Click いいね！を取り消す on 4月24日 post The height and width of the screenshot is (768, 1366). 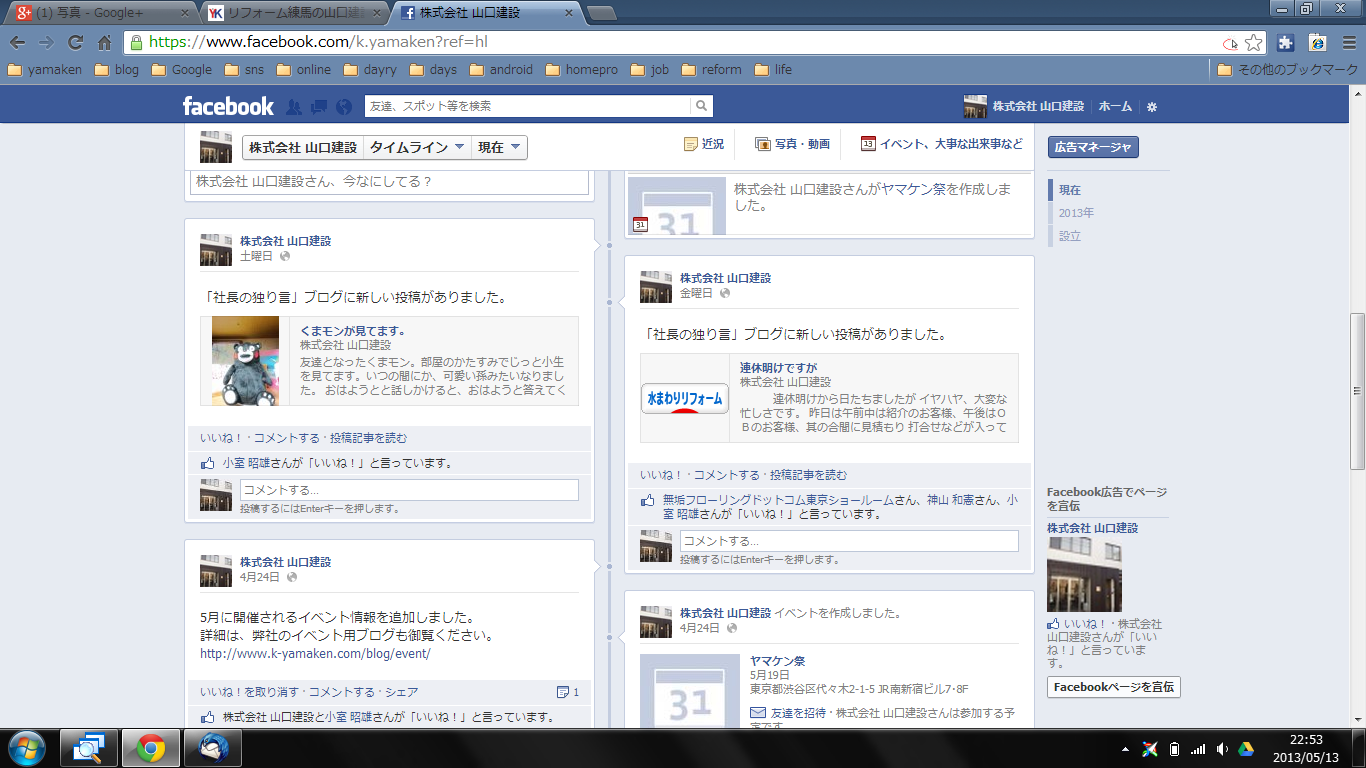tap(249, 692)
